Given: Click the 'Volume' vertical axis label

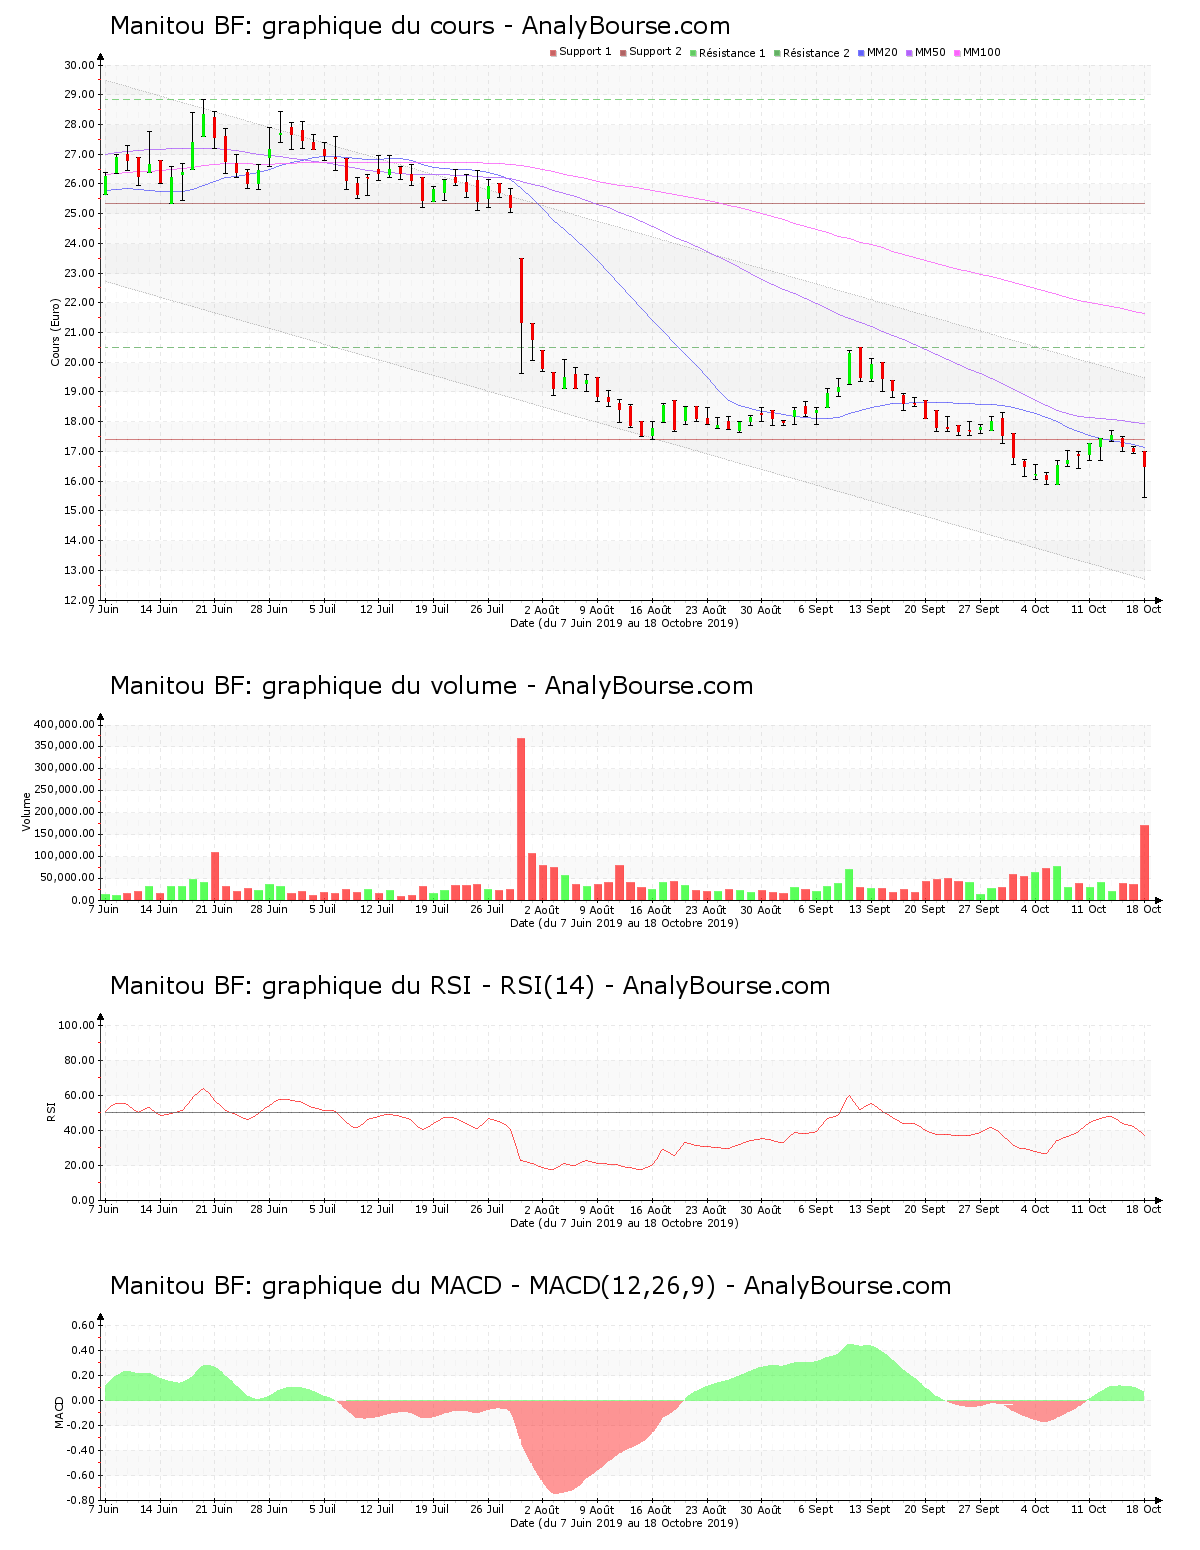Looking at the screenshot, I should pos(27,812).
